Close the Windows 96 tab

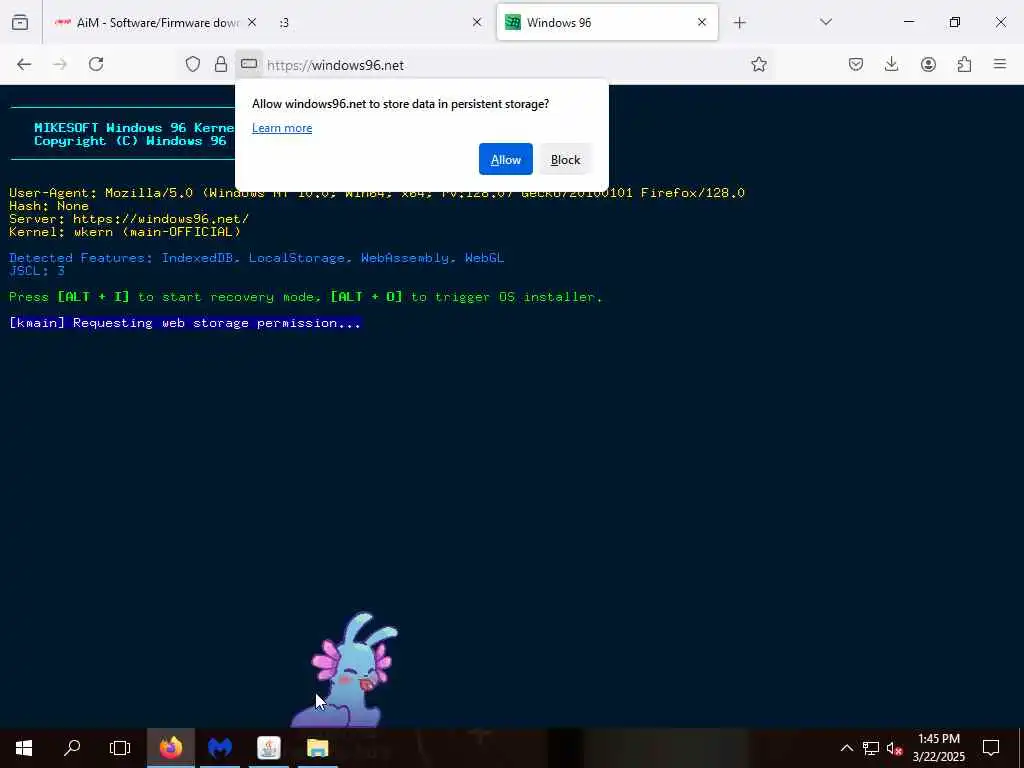702,22
